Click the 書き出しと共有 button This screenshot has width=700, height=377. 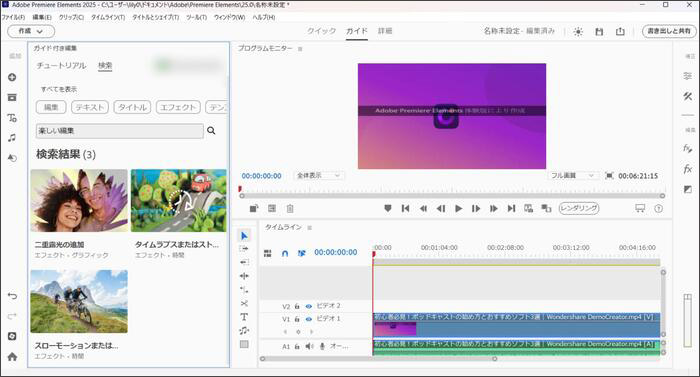[x=669, y=31]
